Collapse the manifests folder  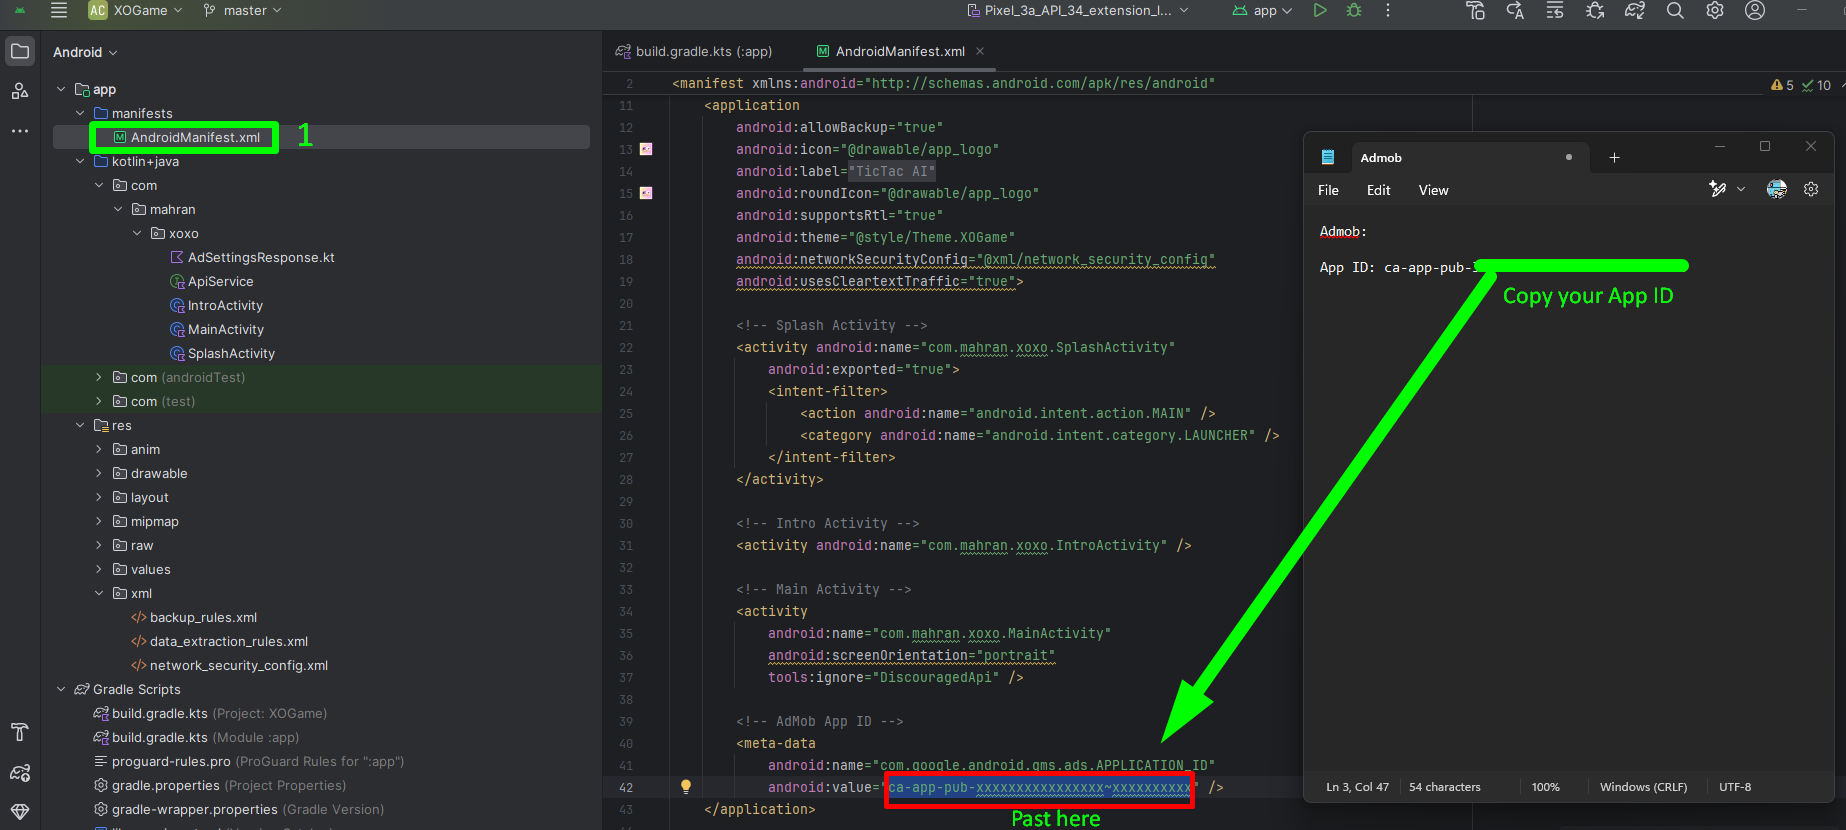click(x=80, y=114)
